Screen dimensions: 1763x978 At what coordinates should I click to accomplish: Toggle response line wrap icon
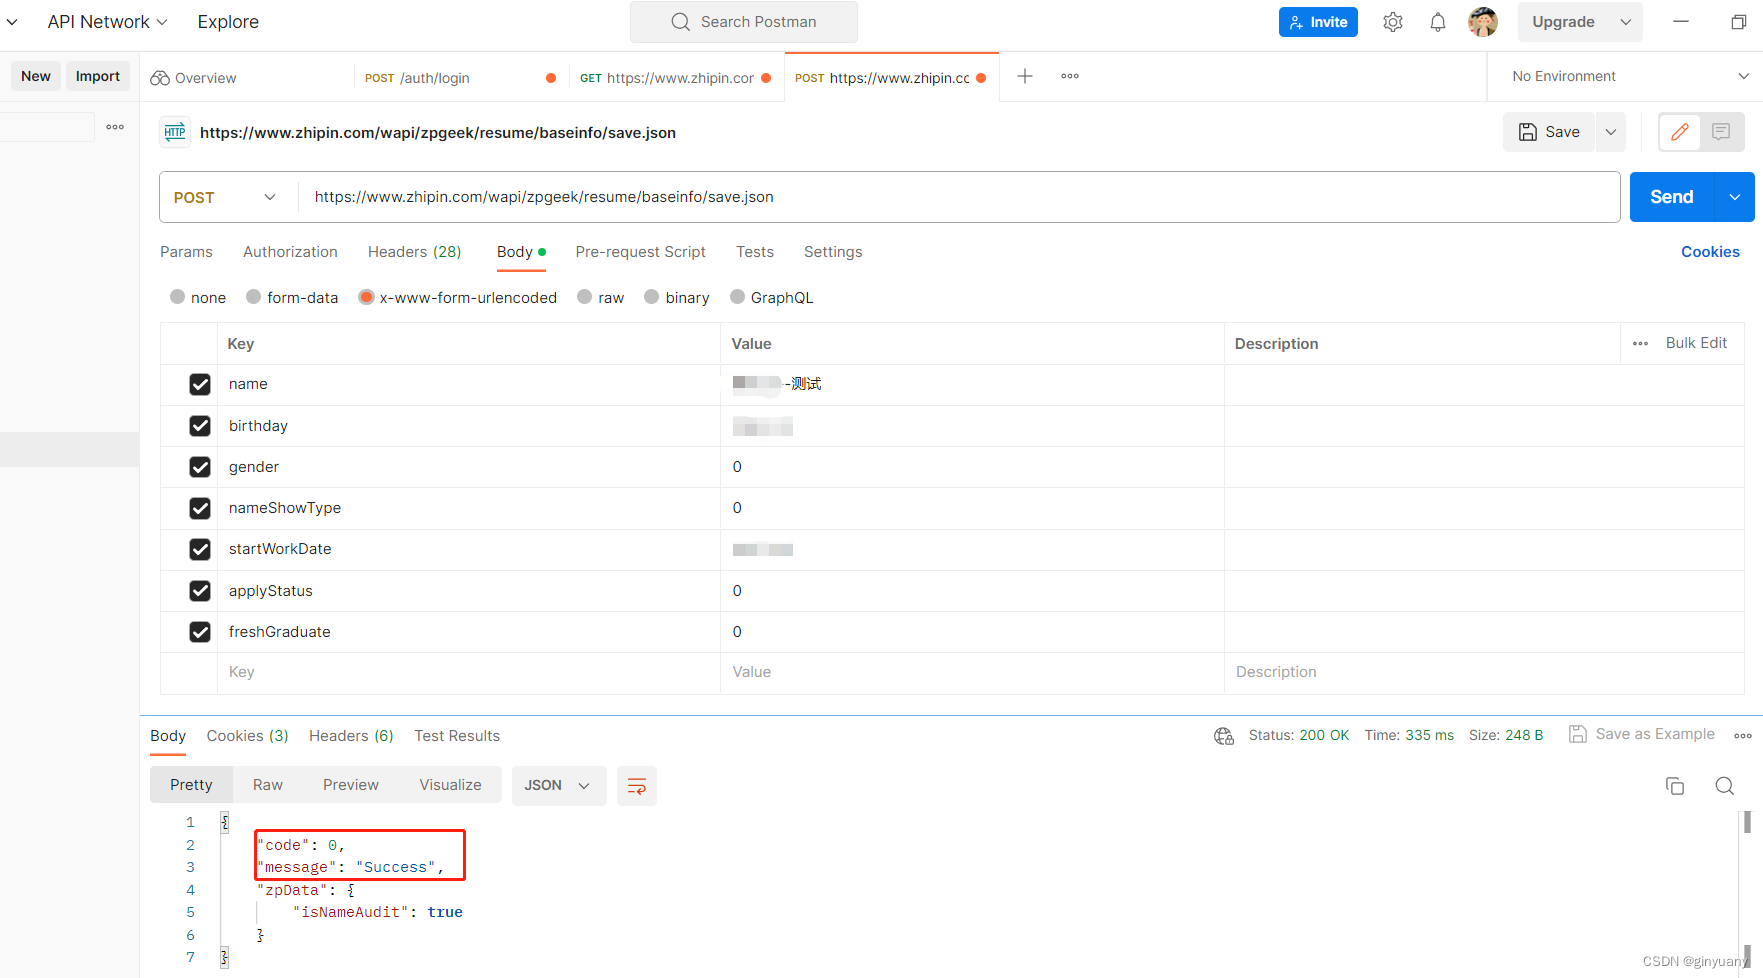pos(637,786)
